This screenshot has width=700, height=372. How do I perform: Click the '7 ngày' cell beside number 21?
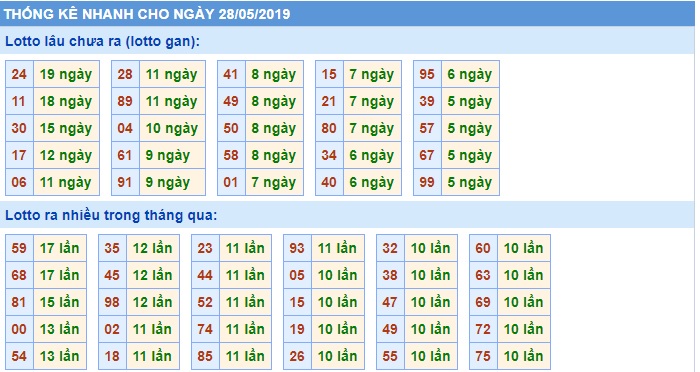372,101
